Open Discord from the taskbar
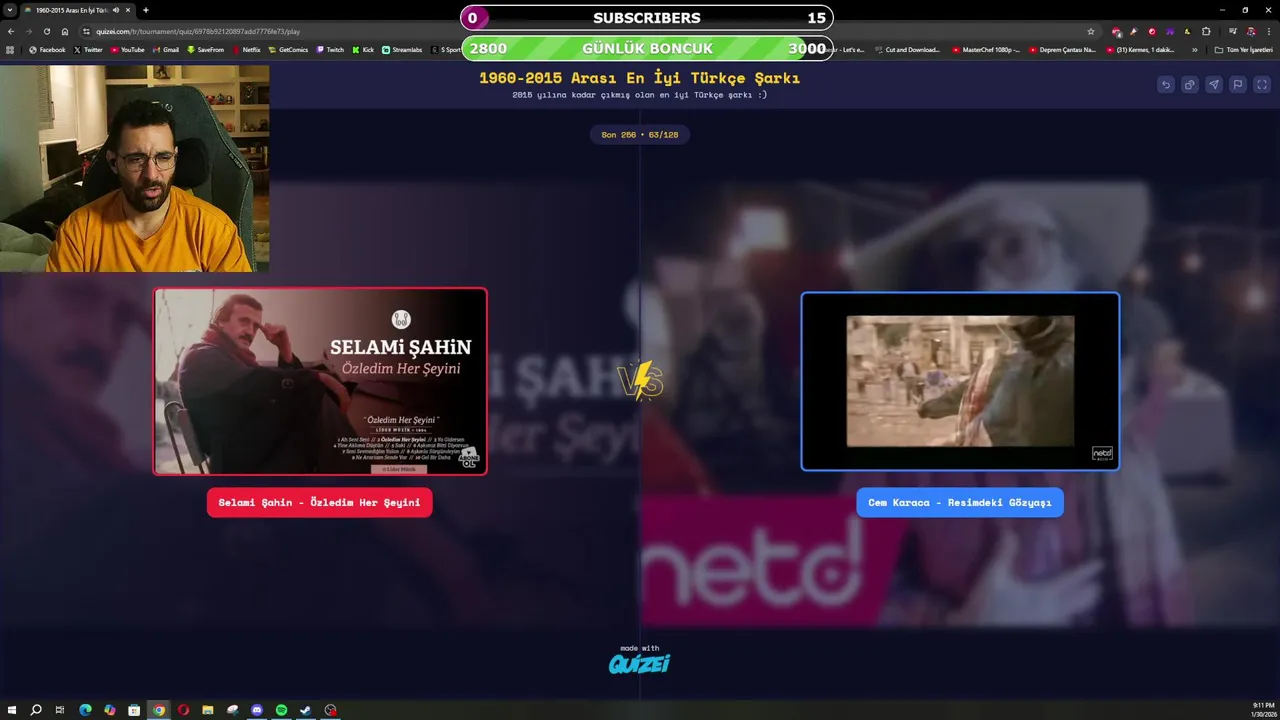Image resolution: width=1280 pixels, height=720 pixels. tap(257, 710)
